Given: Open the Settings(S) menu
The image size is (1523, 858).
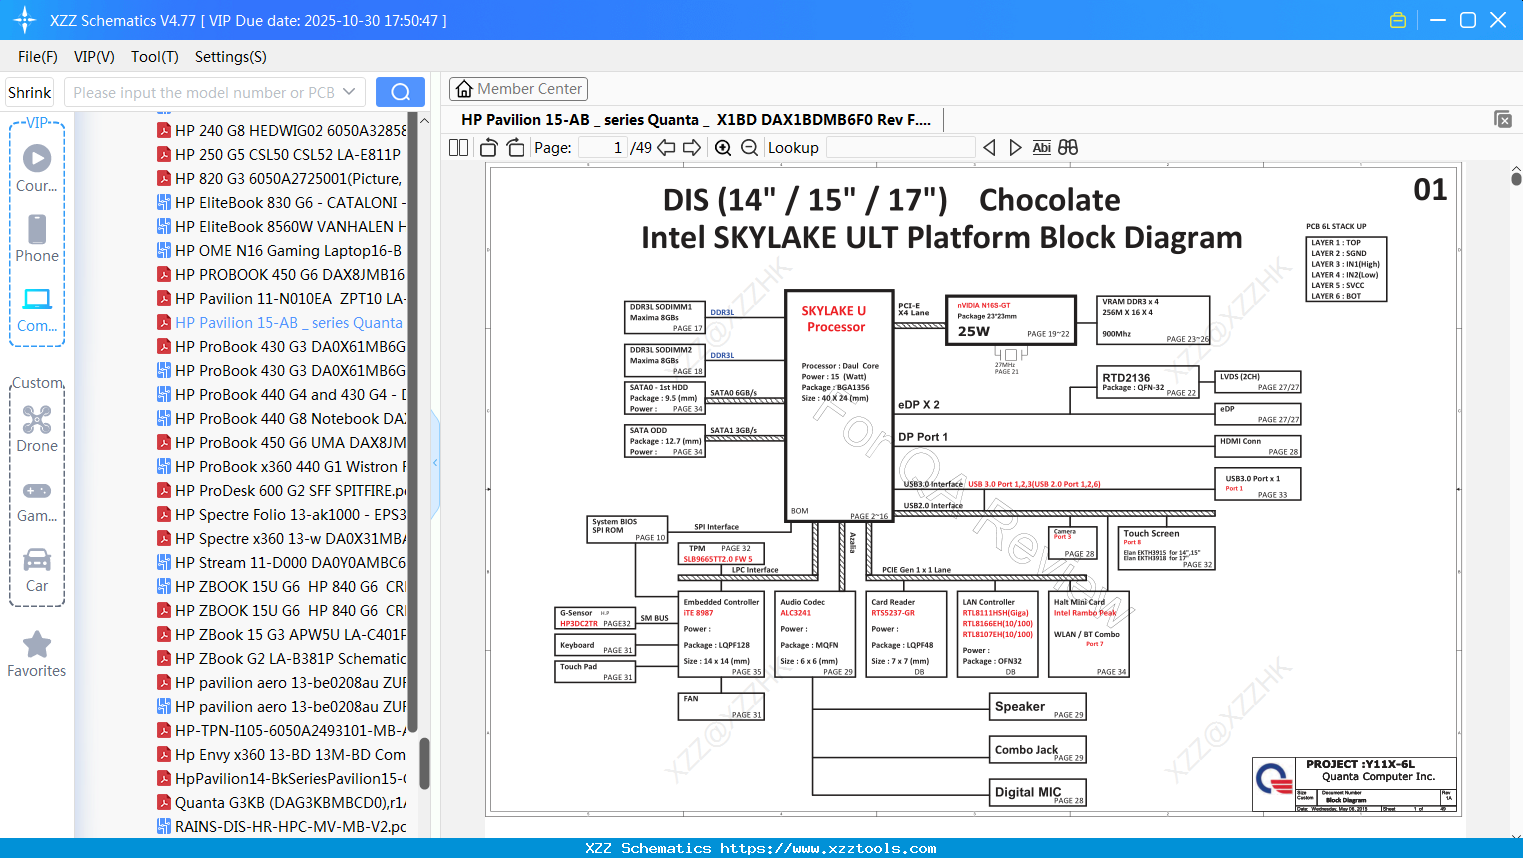Looking at the screenshot, I should [231, 57].
